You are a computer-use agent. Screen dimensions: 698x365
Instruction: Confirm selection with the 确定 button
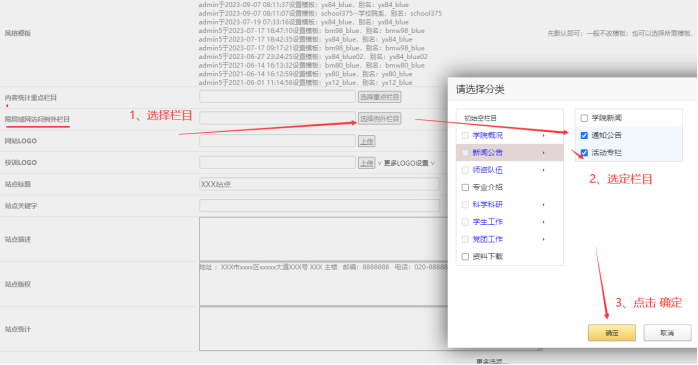click(612, 333)
